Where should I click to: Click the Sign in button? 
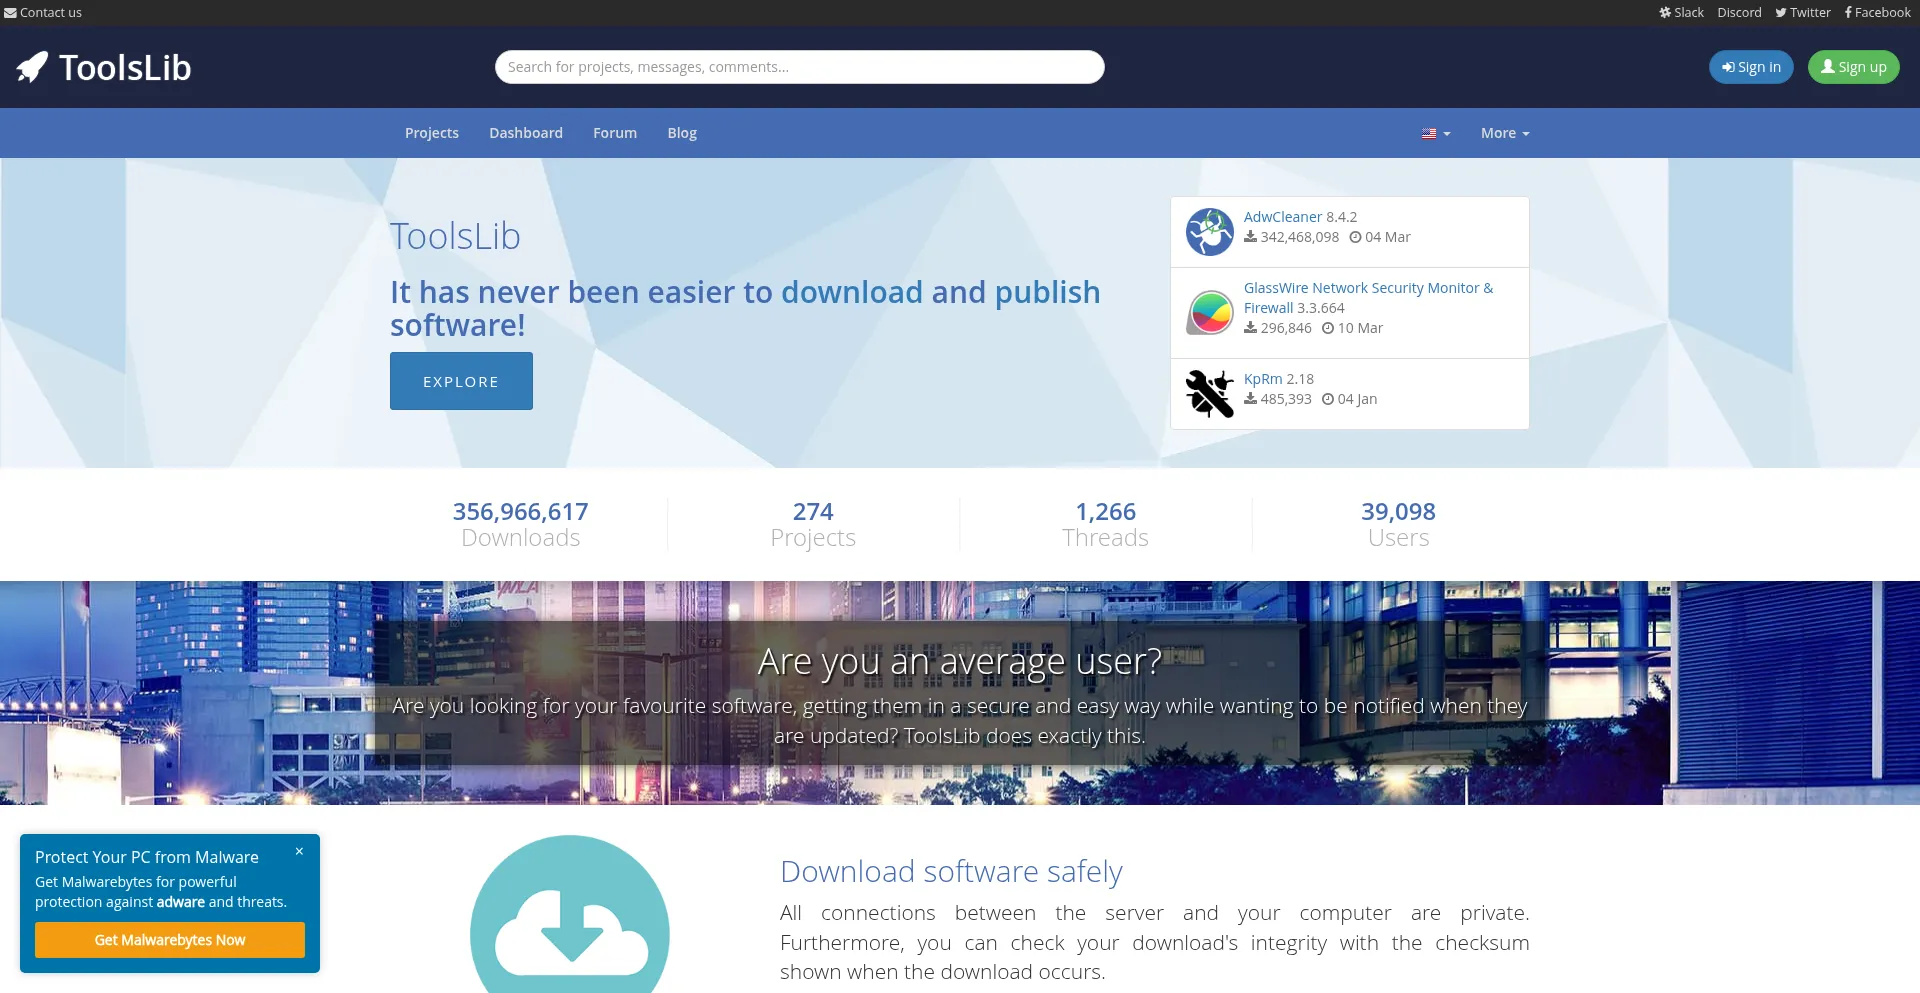(1751, 67)
